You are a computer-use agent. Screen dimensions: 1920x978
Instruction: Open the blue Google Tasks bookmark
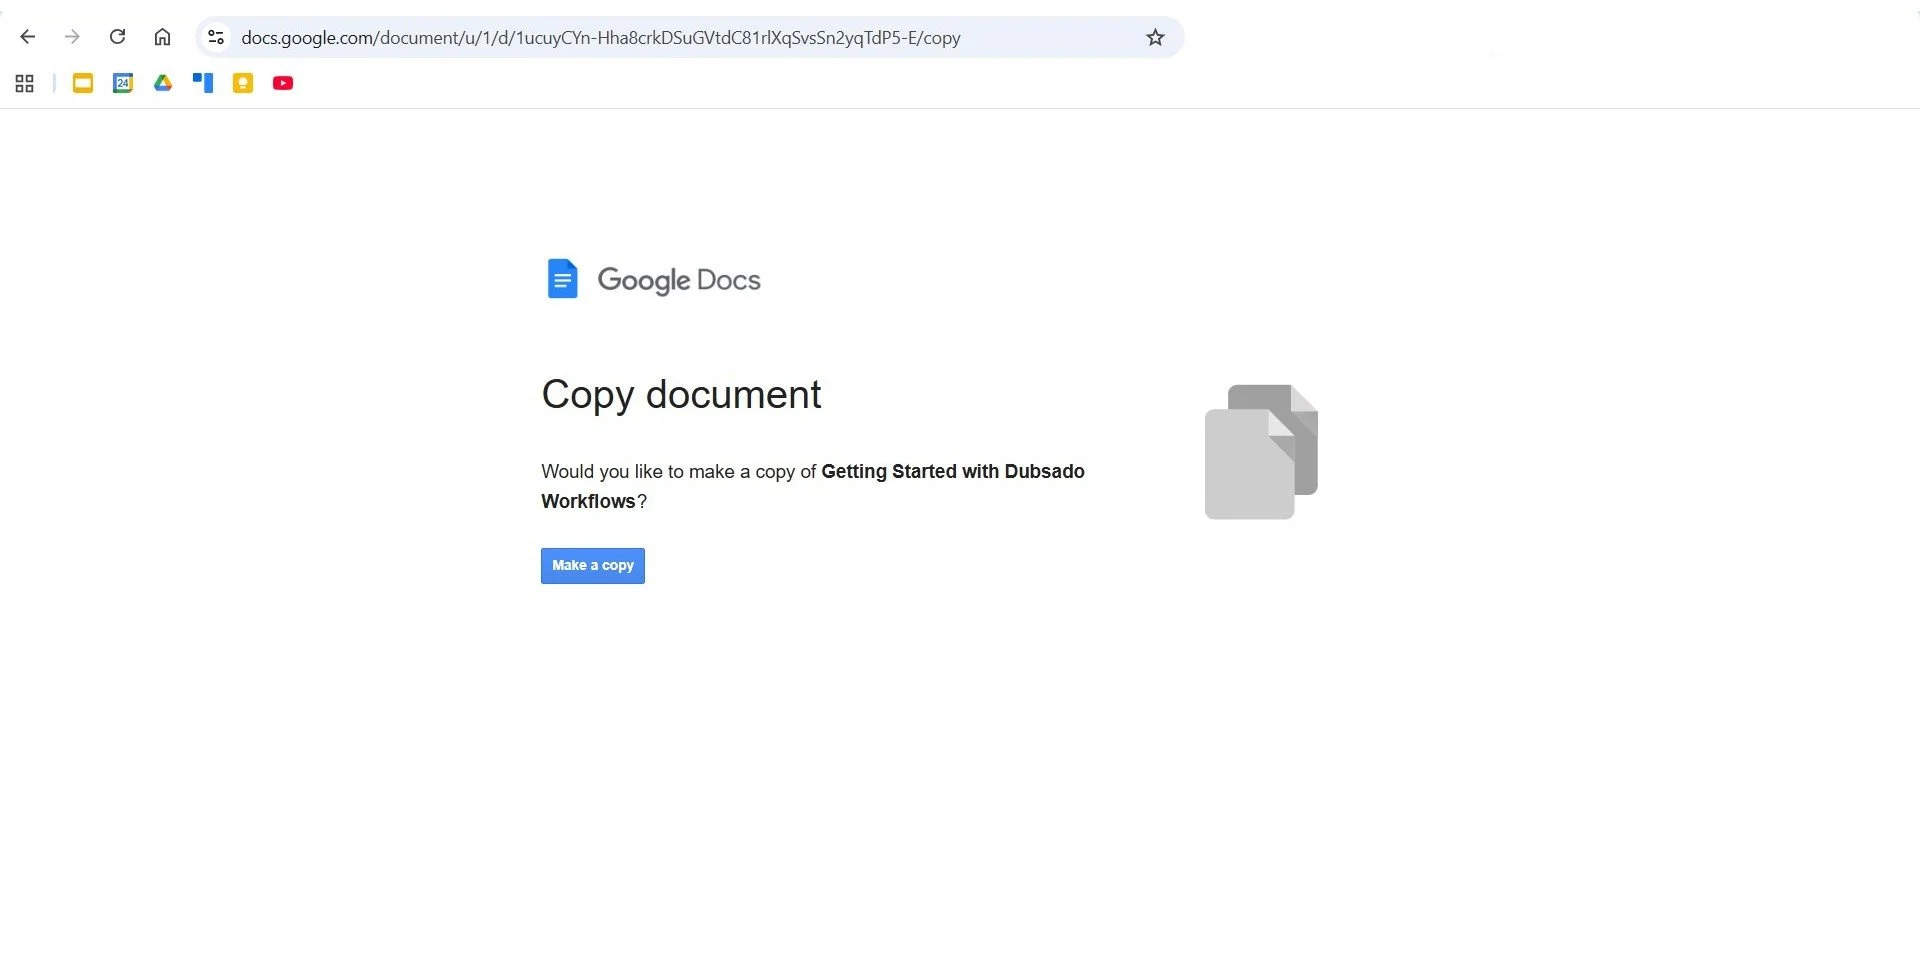point(203,84)
